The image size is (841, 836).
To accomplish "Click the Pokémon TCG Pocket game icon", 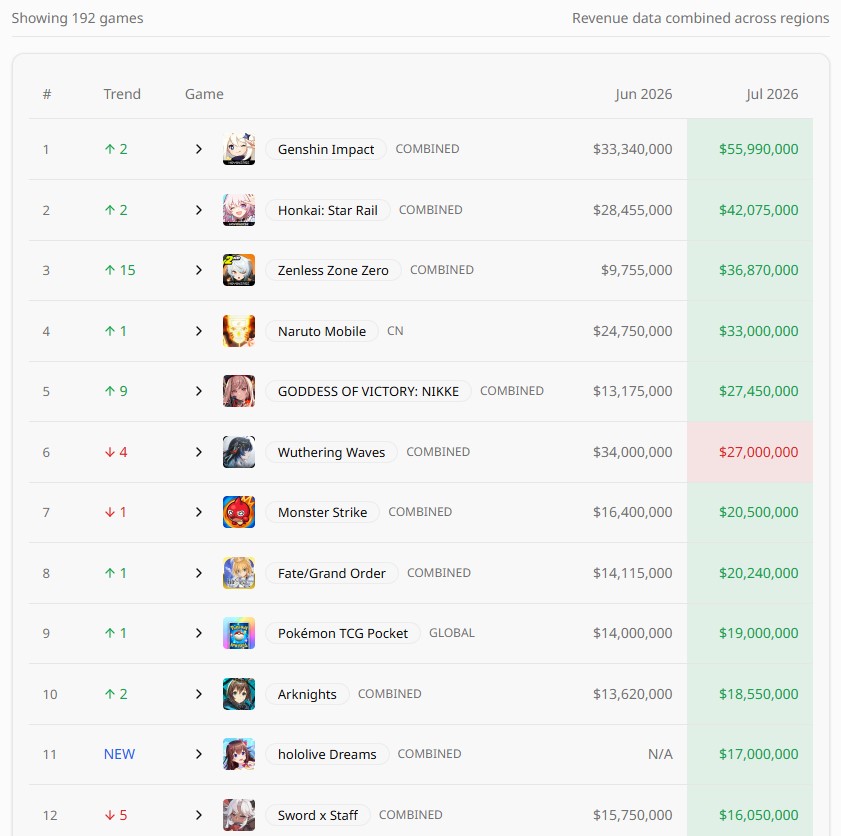I will coord(239,633).
